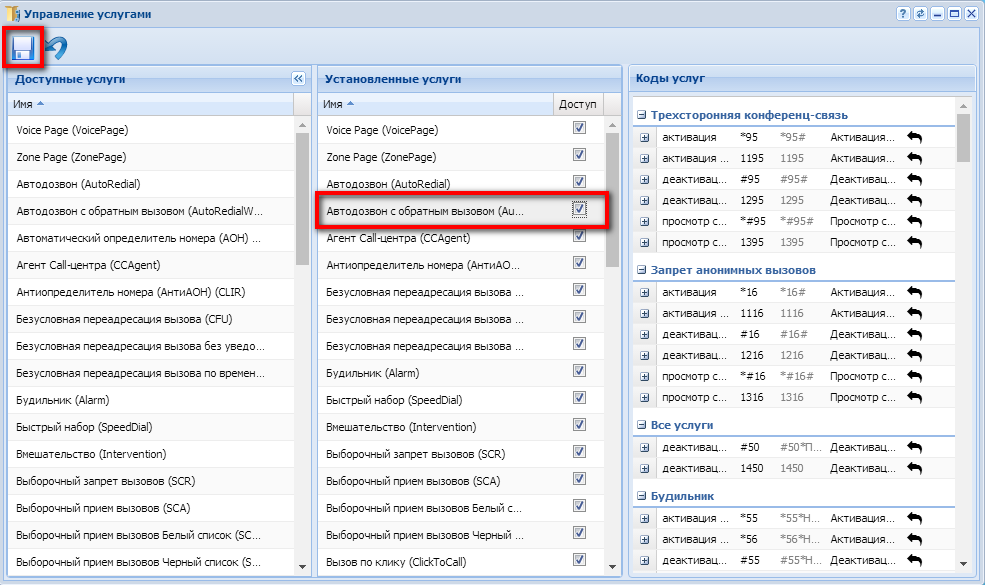Reset the *95 activation code with the arrow icon
The height and width of the screenshot is (585, 985).
point(914,137)
